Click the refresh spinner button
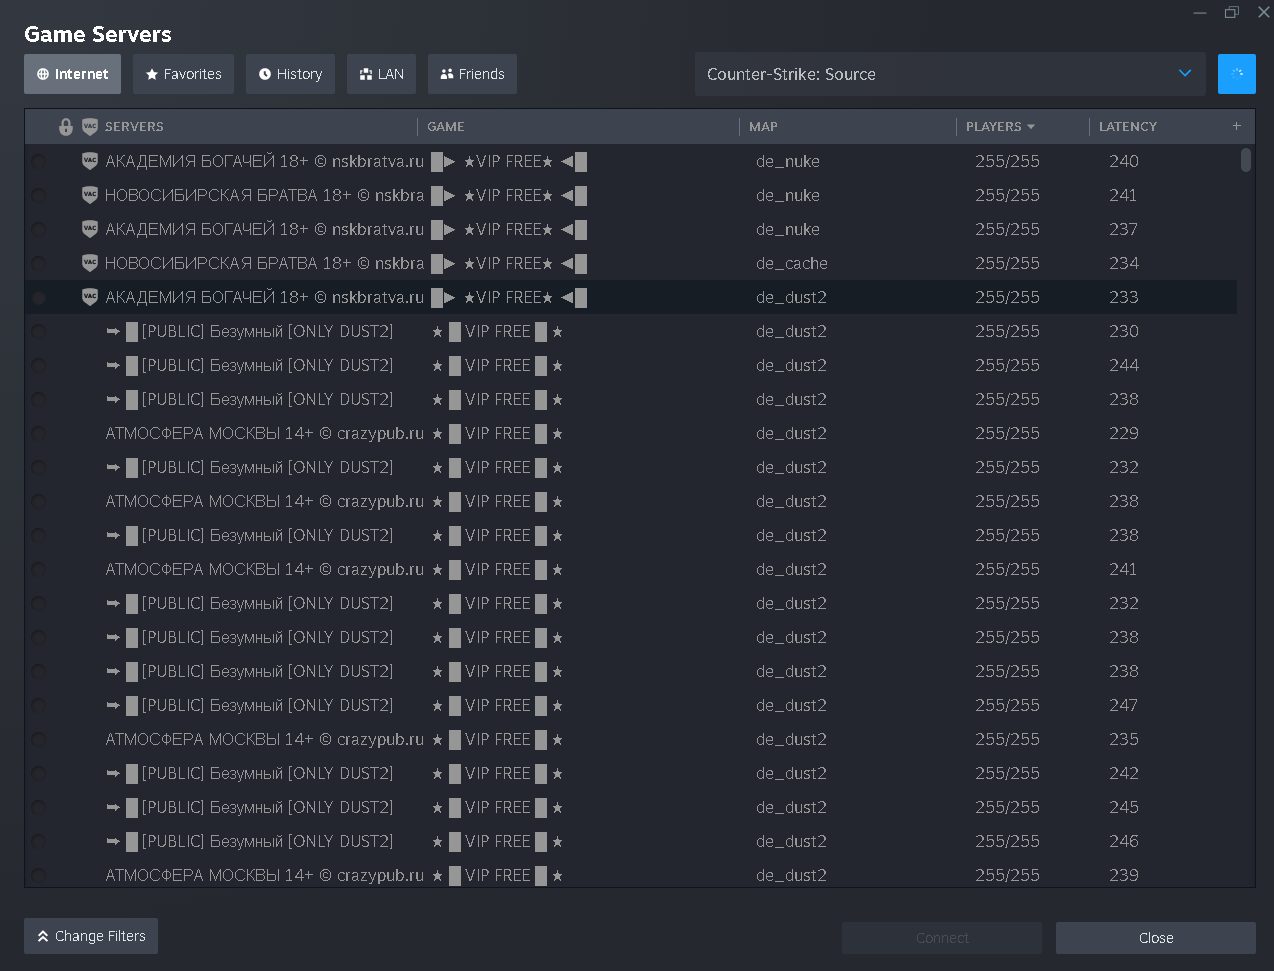The height and width of the screenshot is (971, 1274). 1236,74
